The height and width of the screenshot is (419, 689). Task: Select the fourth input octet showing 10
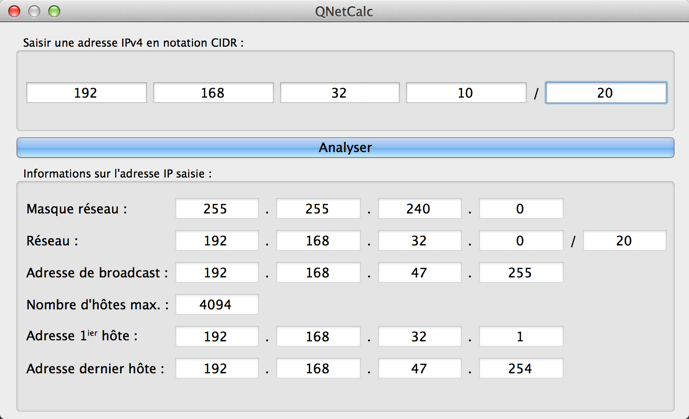coord(466,93)
